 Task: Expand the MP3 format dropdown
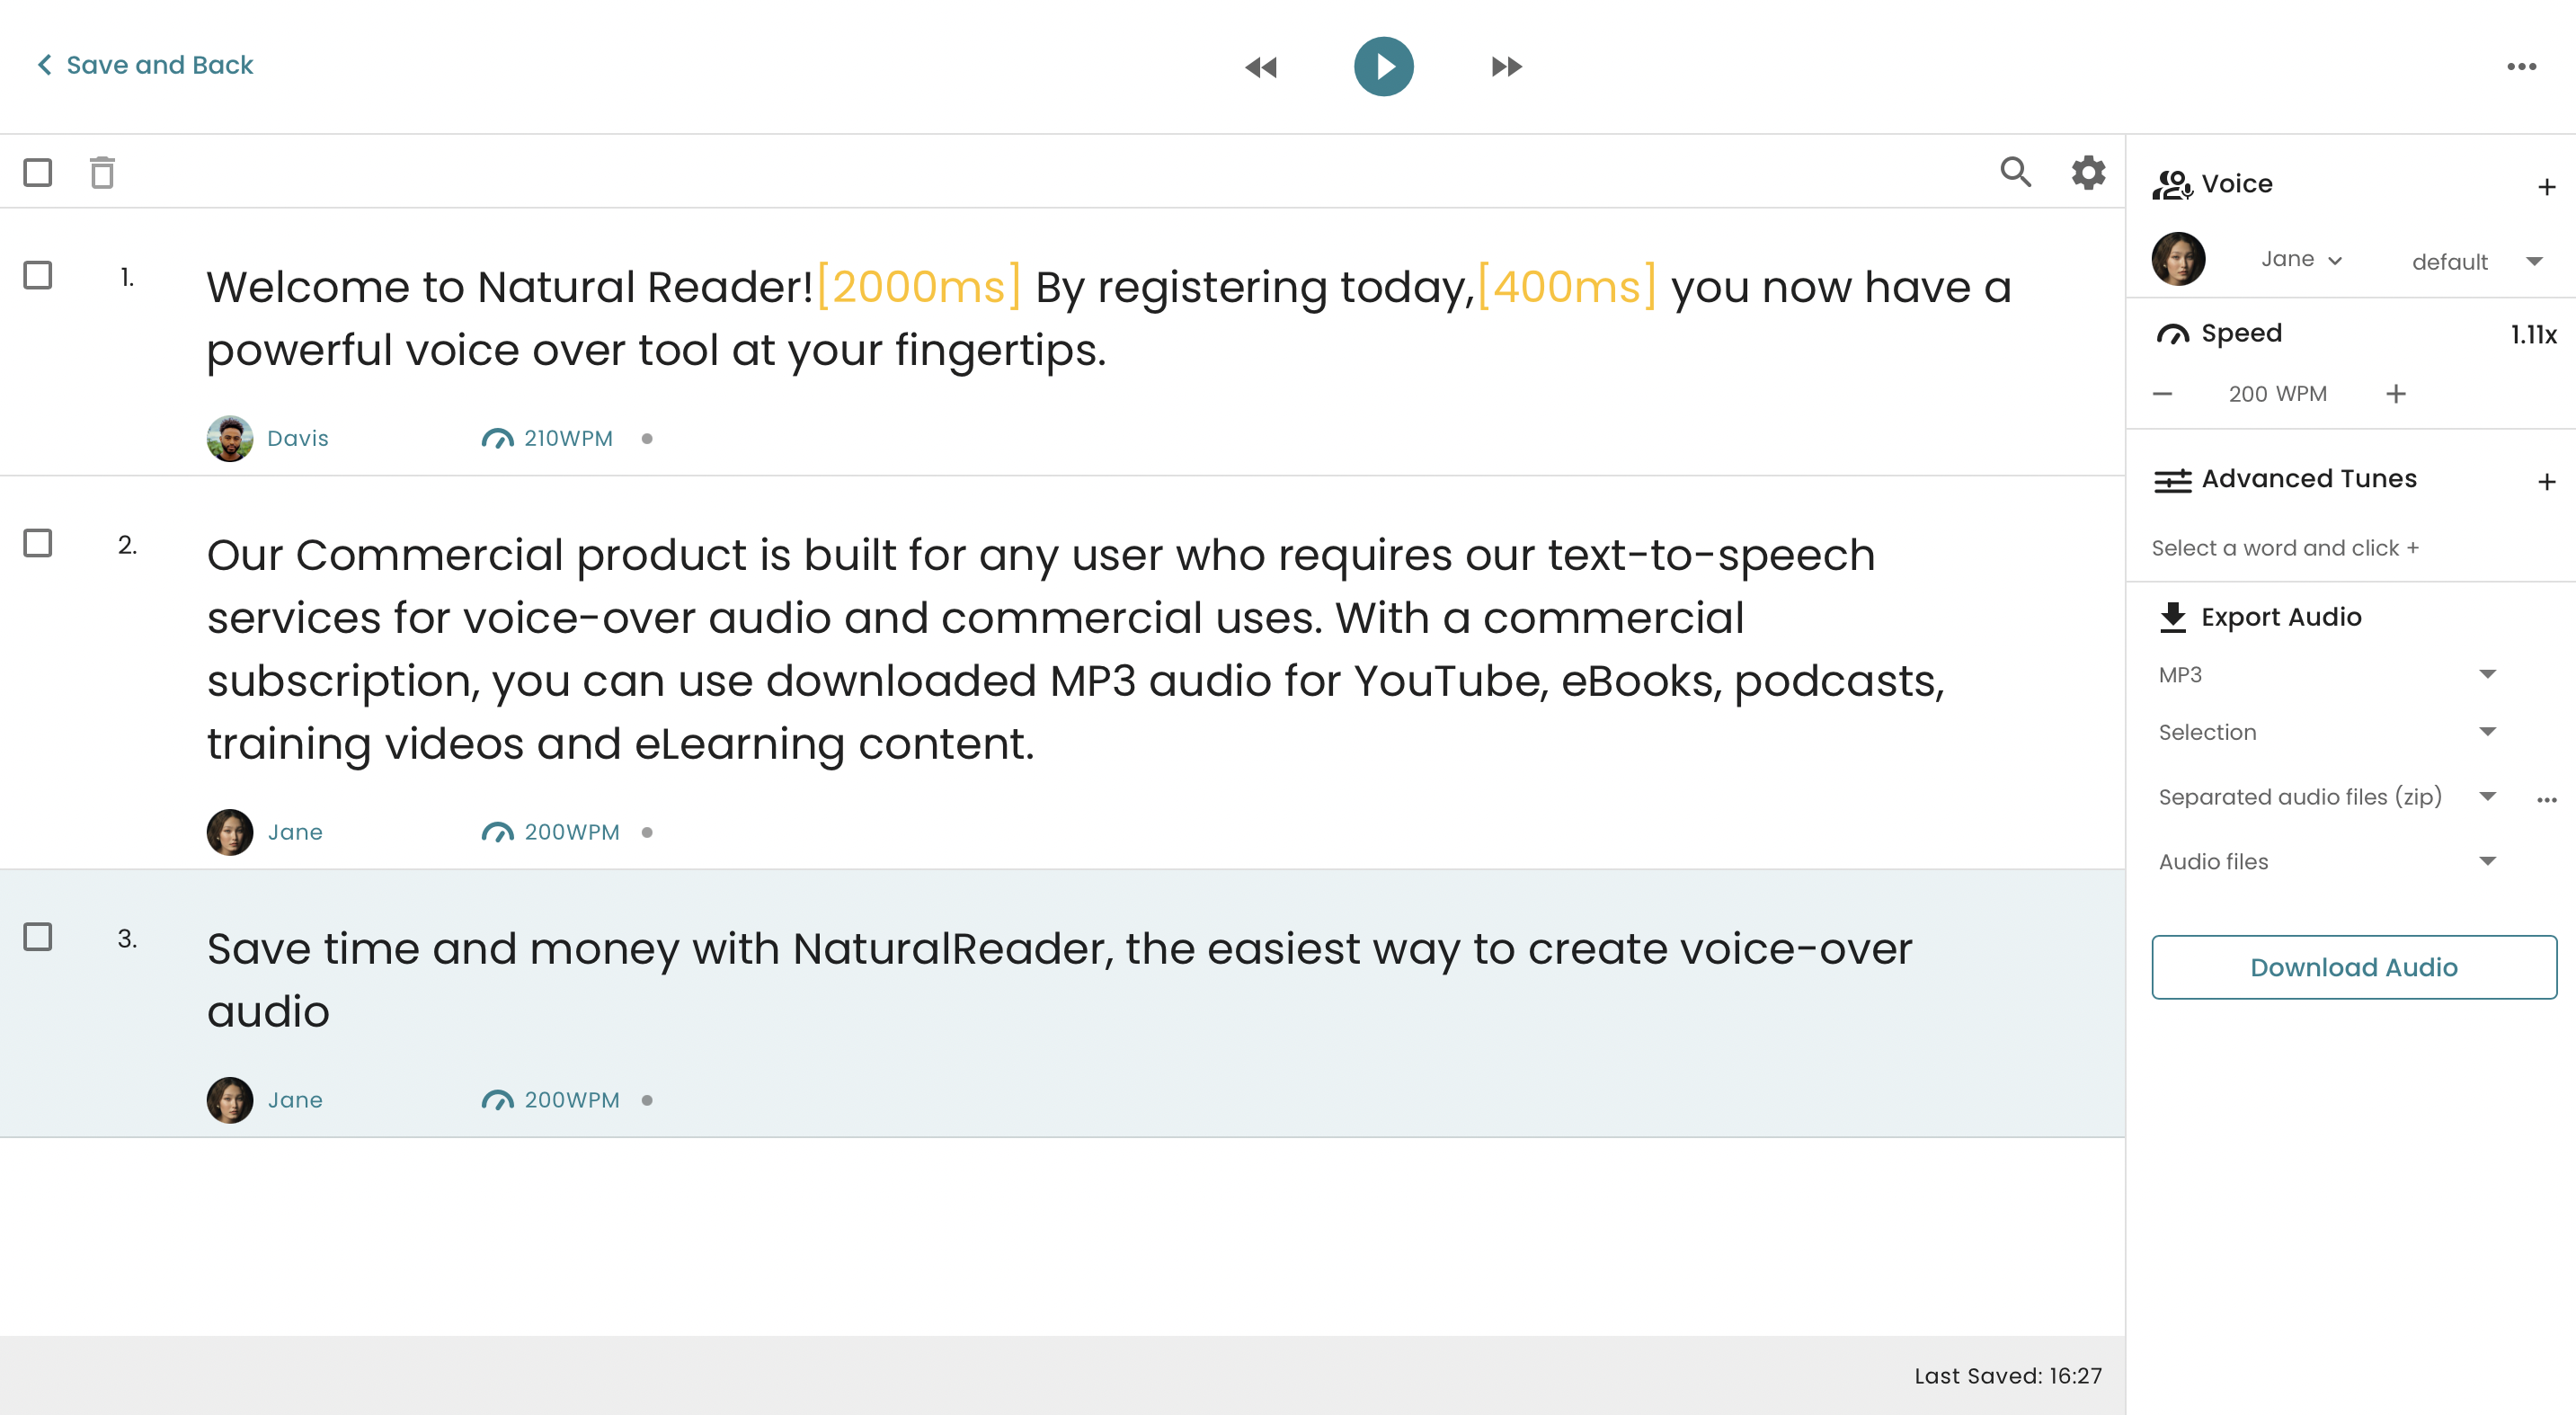click(x=2489, y=674)
